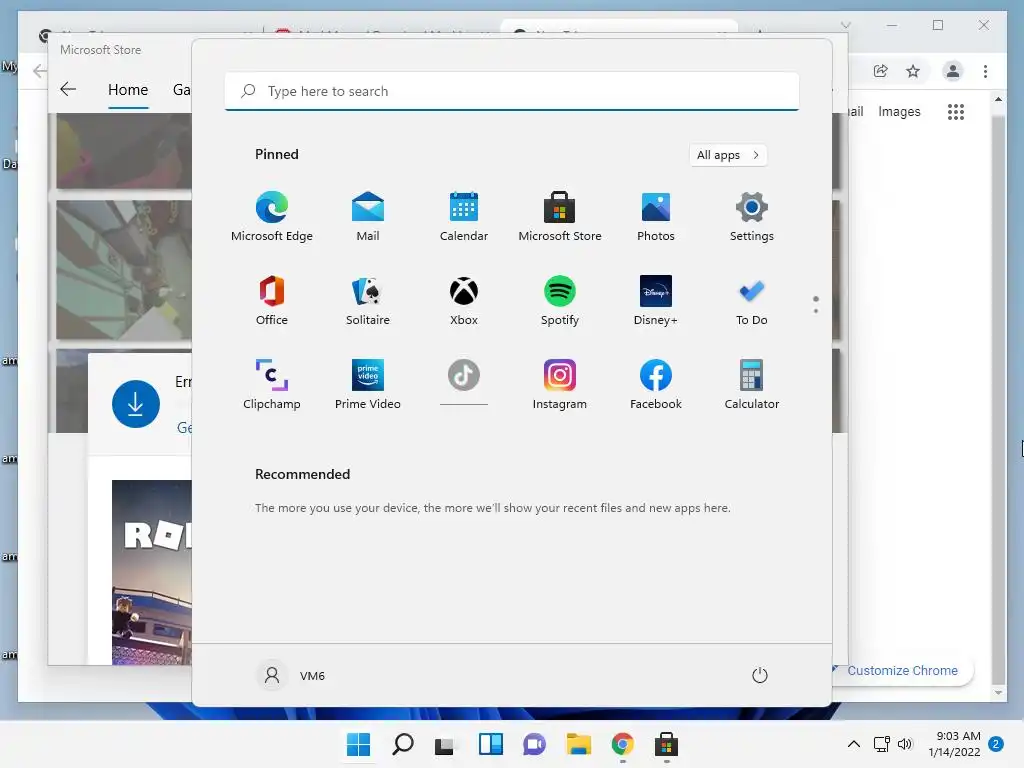Open Prime Video app
Screen dimensions: 1024x768
[x=368, y=385]
